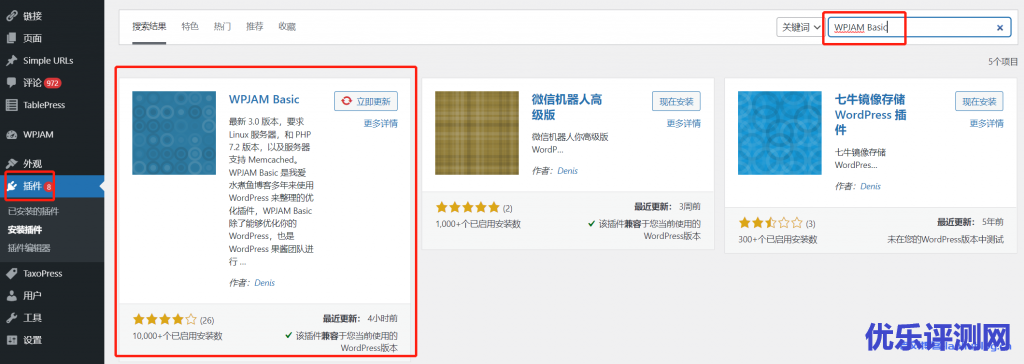Click the 5个项目 item count text
The image size is (1024, 364).
tap(1003, 61)
